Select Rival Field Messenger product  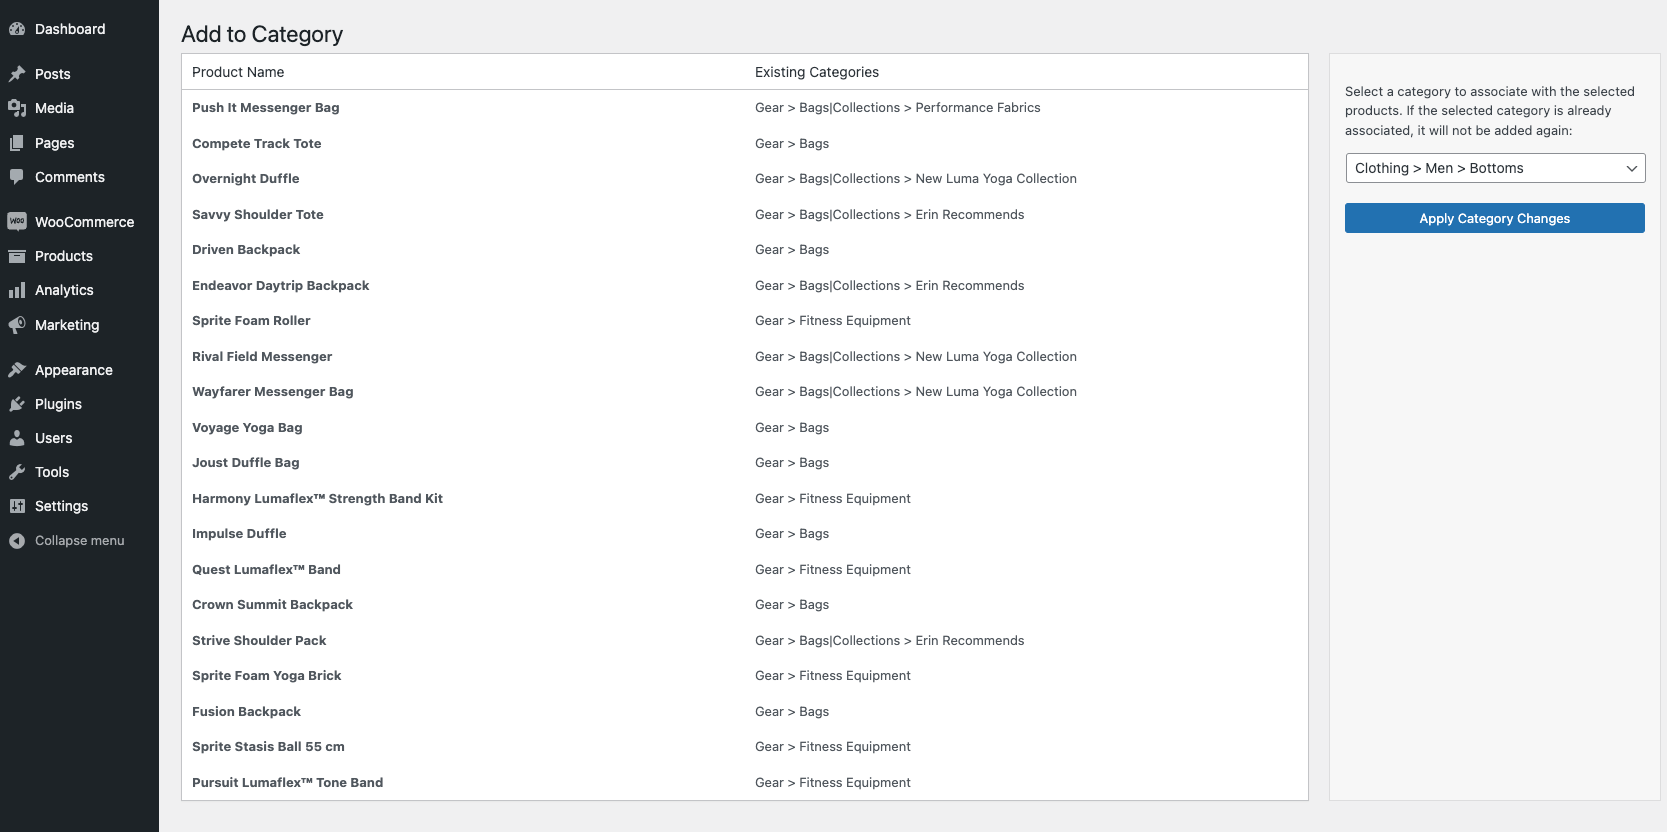(262, 357)
